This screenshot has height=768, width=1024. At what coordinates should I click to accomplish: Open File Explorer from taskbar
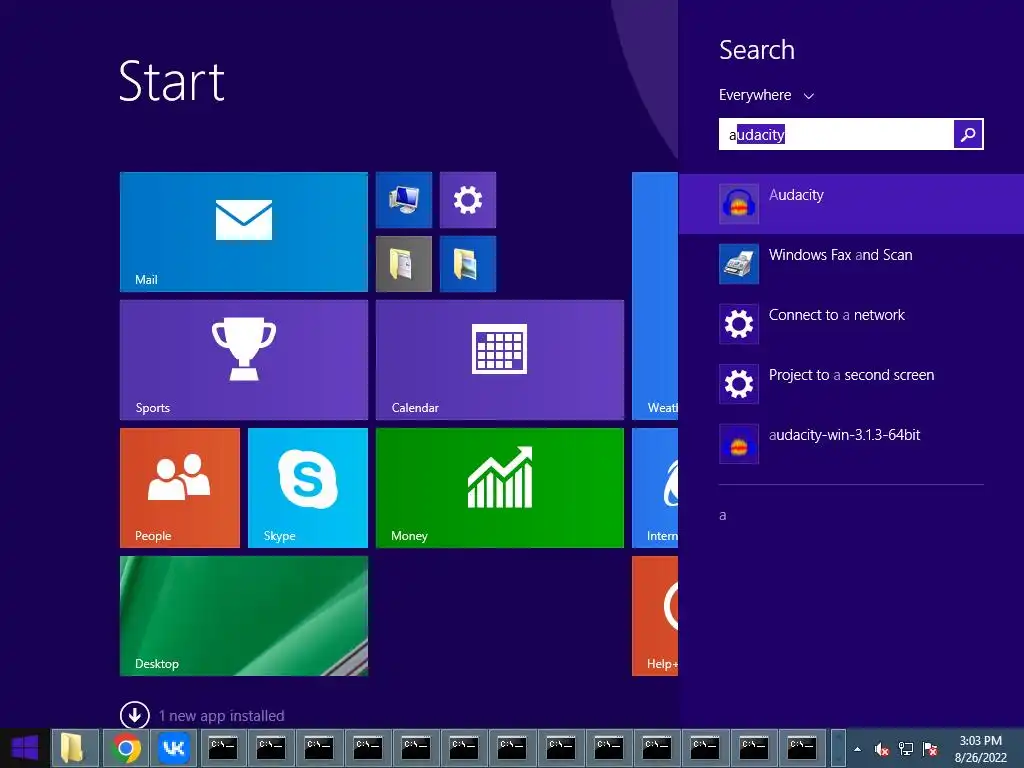click(x=74, y=748)
